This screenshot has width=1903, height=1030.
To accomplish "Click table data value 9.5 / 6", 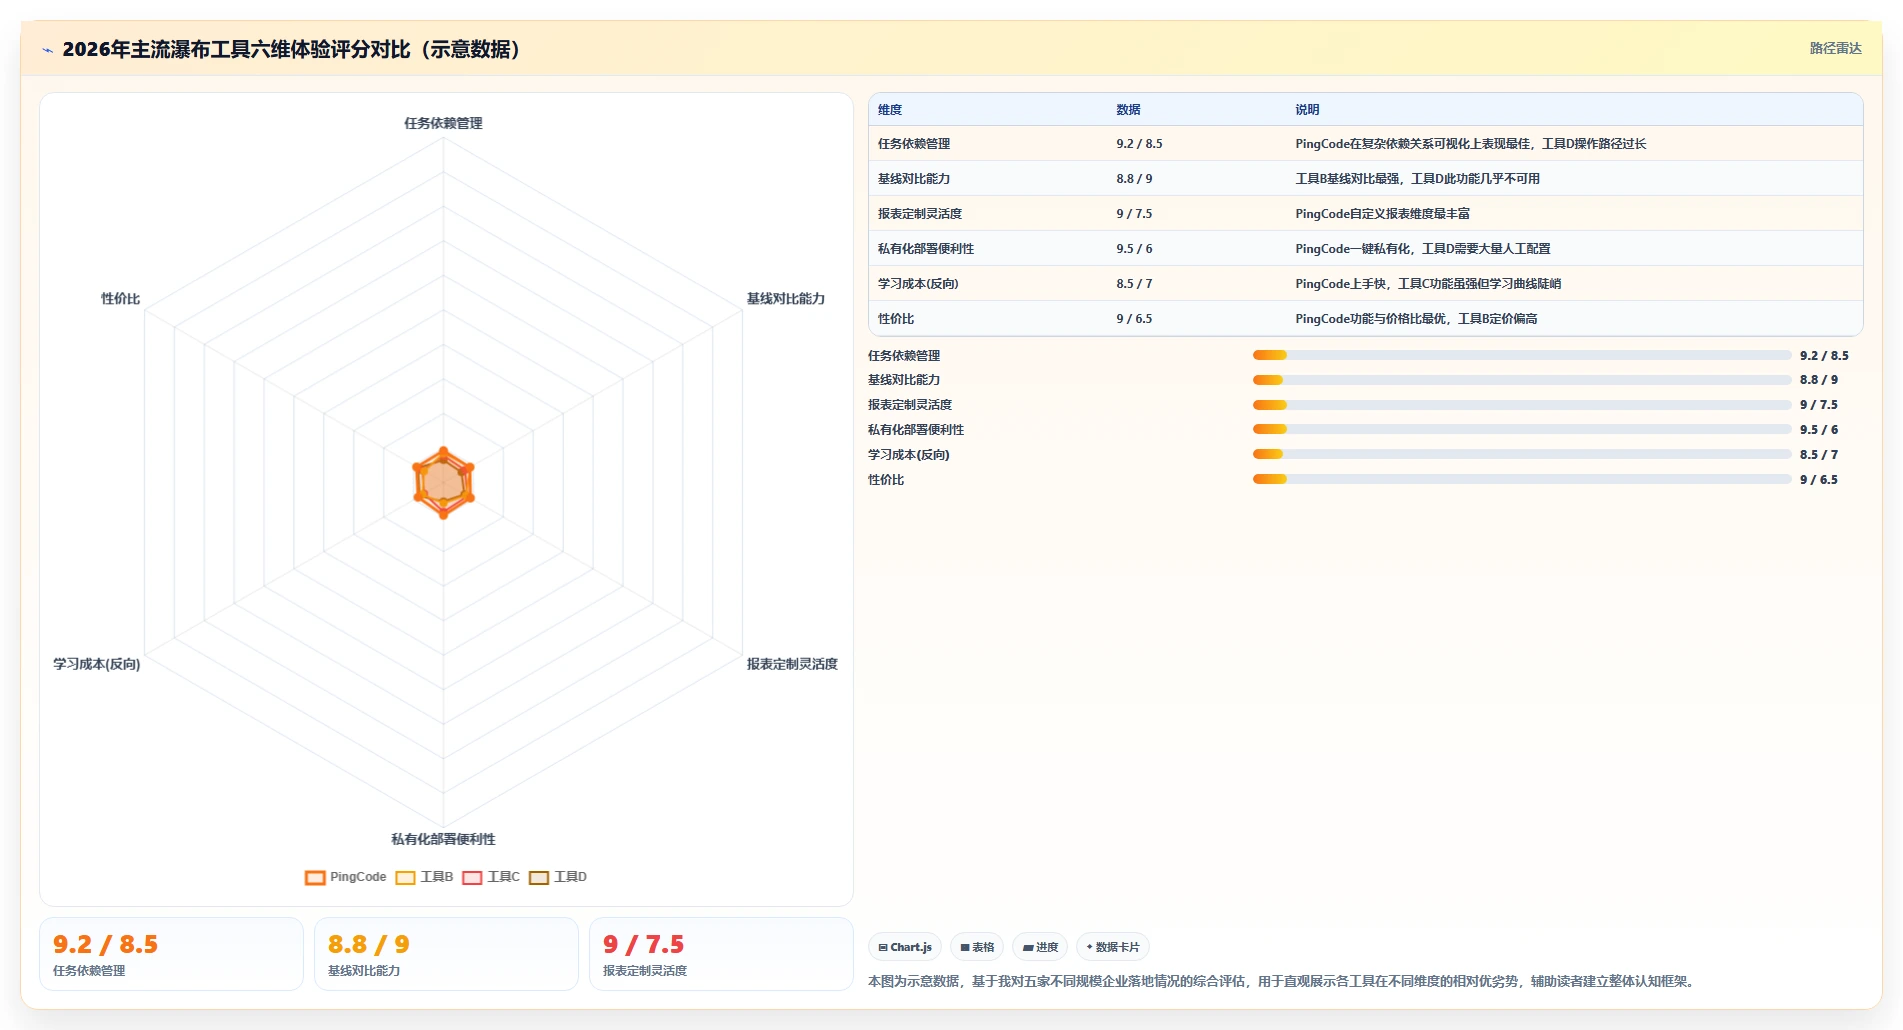I will pos(1134,249).
